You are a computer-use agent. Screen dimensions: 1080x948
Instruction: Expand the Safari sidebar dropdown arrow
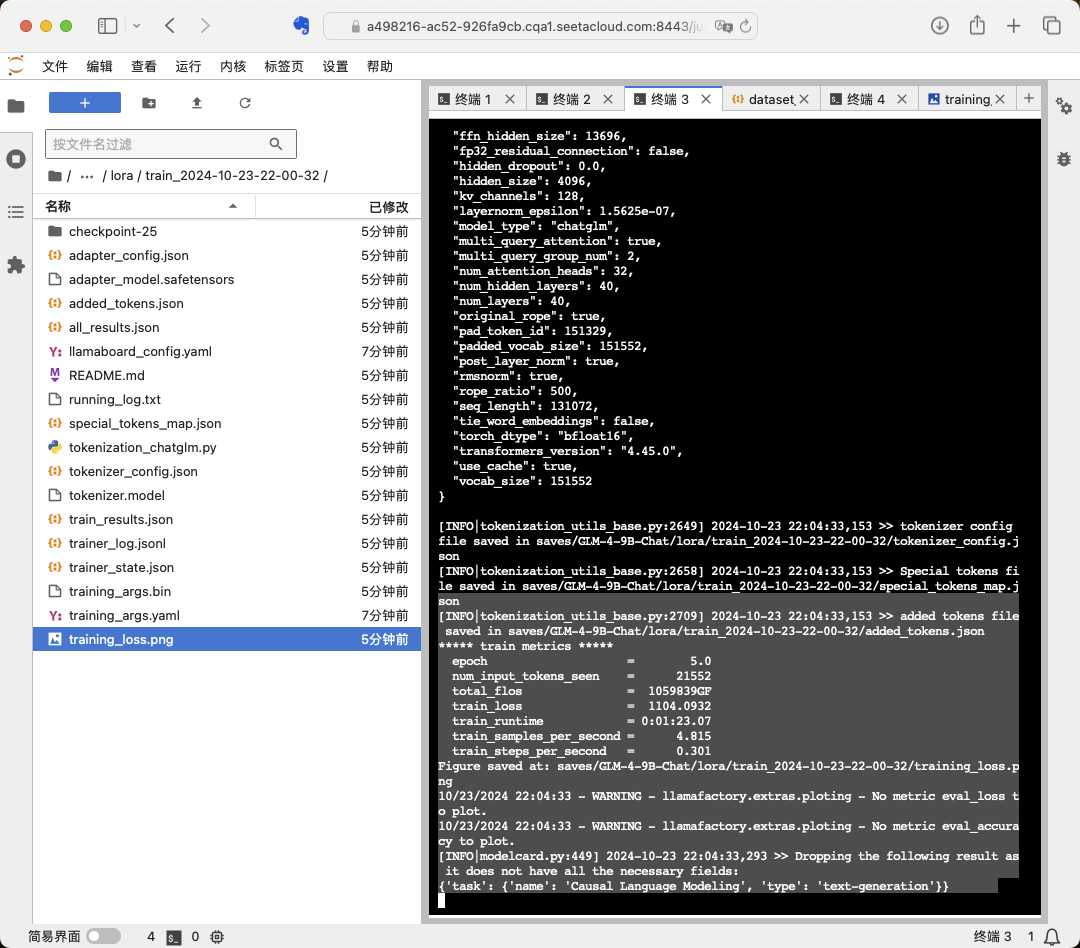click(137, 26)
